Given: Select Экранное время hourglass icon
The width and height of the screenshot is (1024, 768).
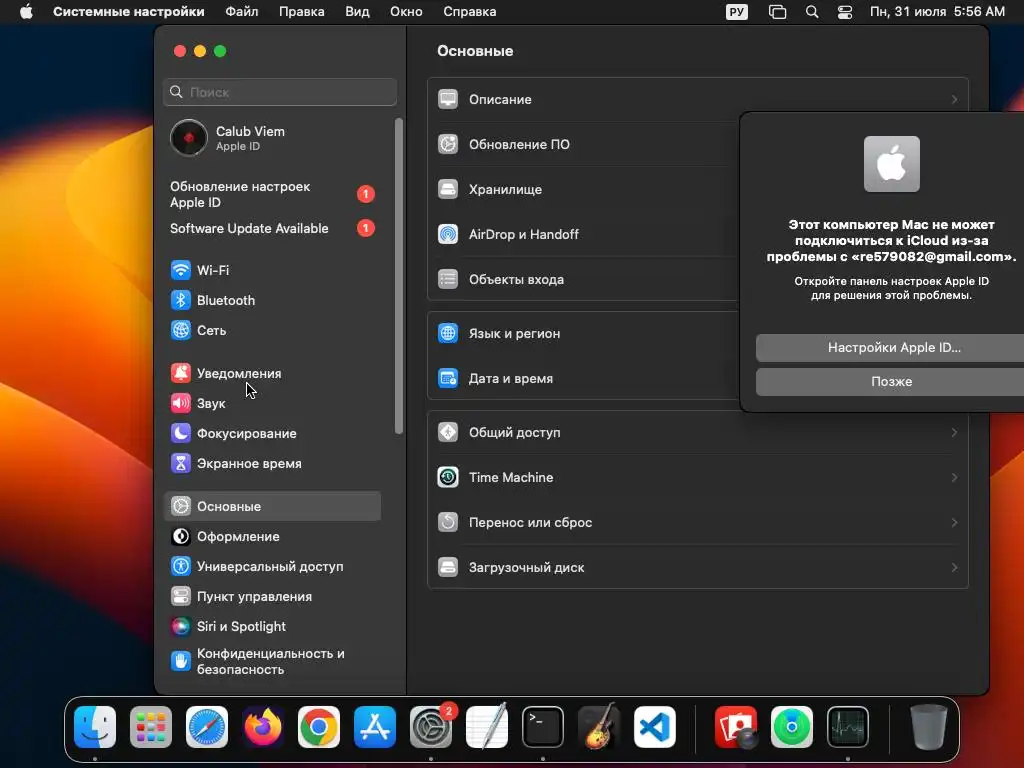Looking at the screenshot, I should pos(181,463).
